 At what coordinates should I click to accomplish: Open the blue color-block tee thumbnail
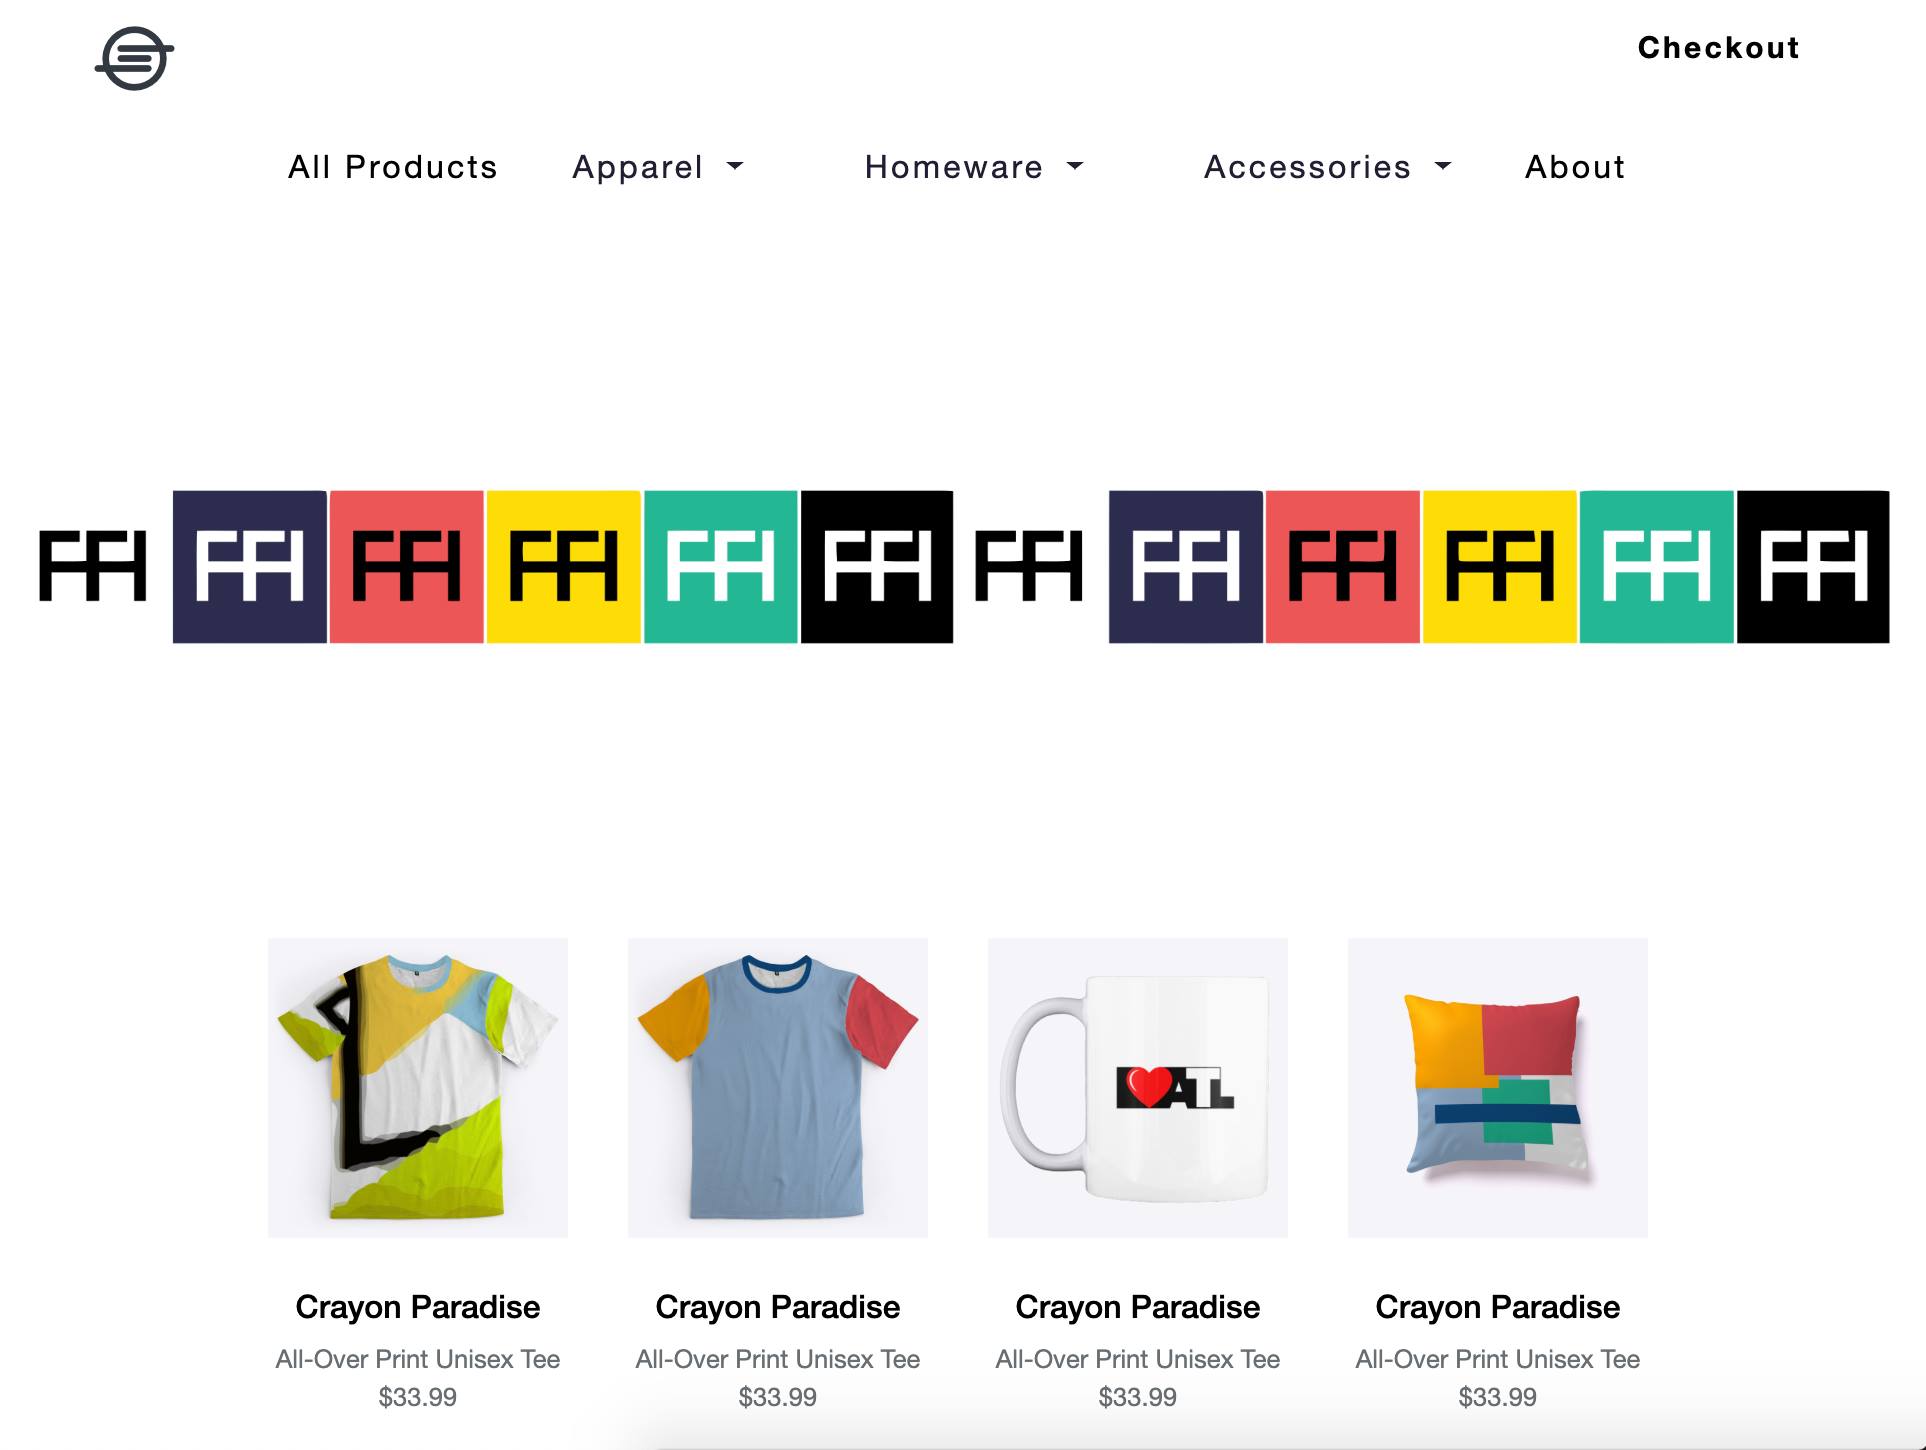tap(778, 1088)
